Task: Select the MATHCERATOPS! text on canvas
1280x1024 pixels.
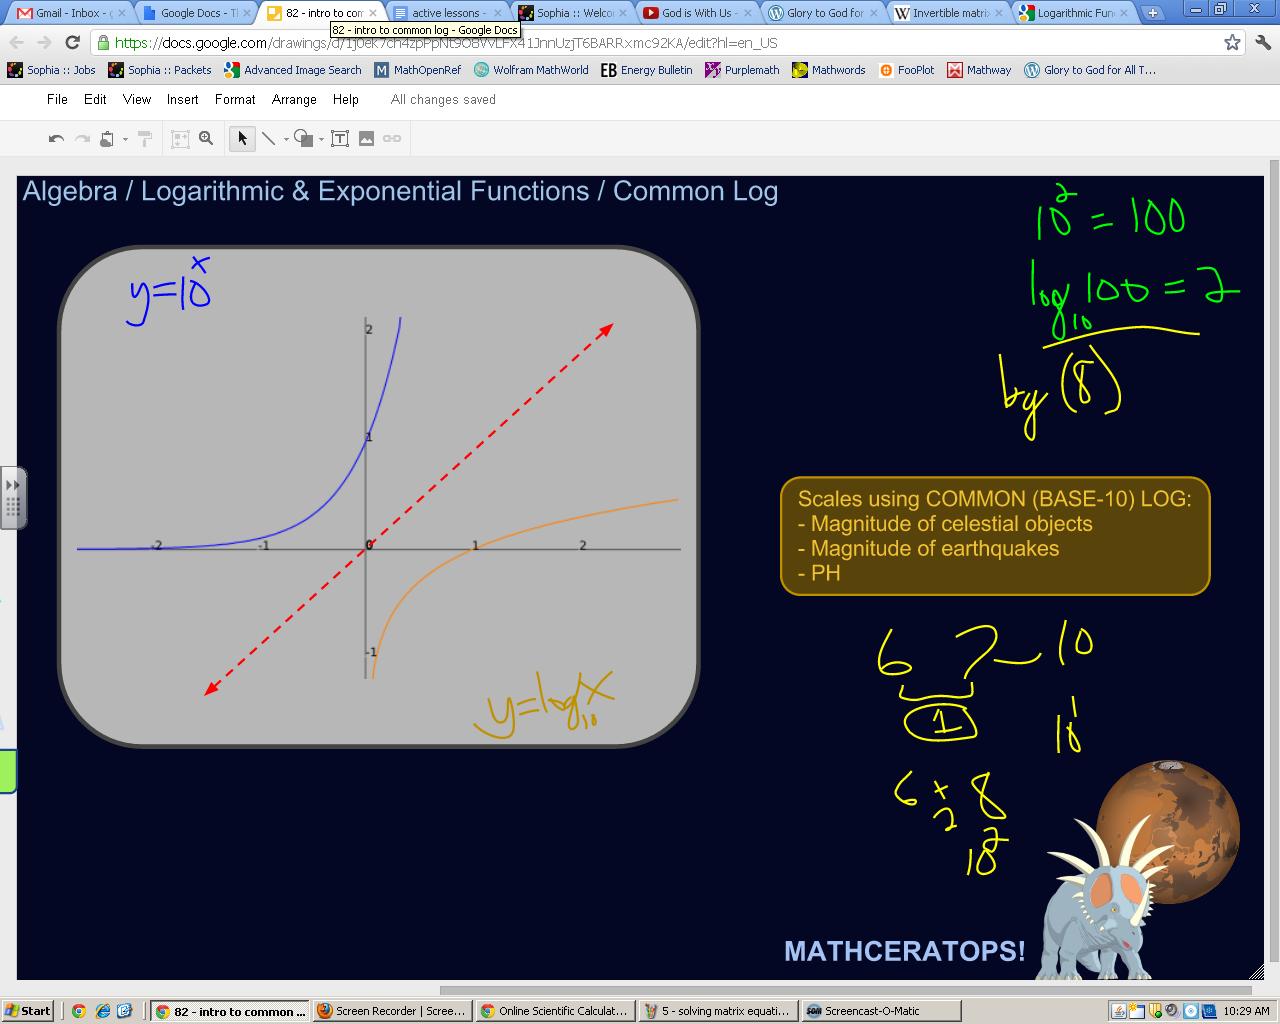Action: (x=905, y=951)
